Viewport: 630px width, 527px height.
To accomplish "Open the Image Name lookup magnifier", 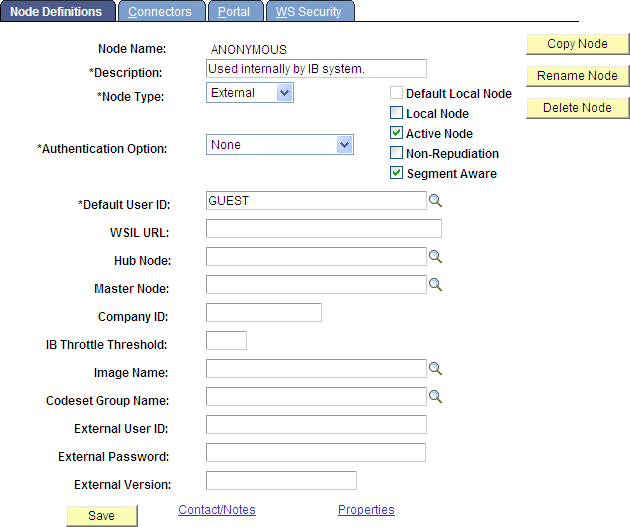I will 435,369.
